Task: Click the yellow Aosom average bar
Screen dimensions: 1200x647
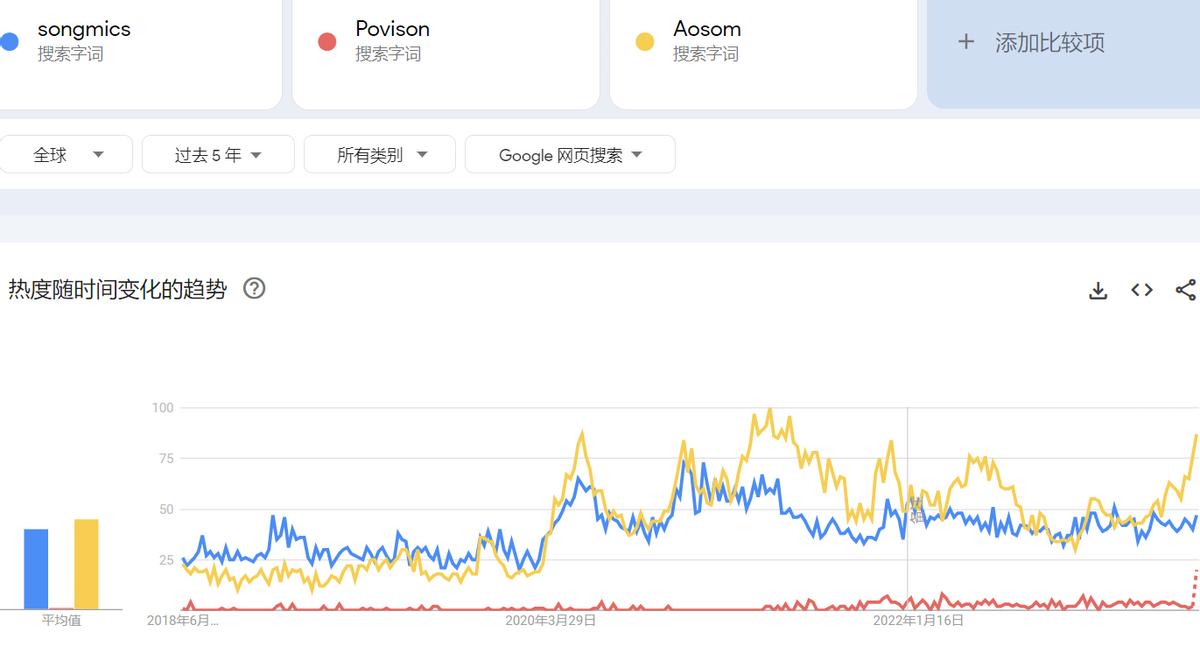Action: pos(86,564)
